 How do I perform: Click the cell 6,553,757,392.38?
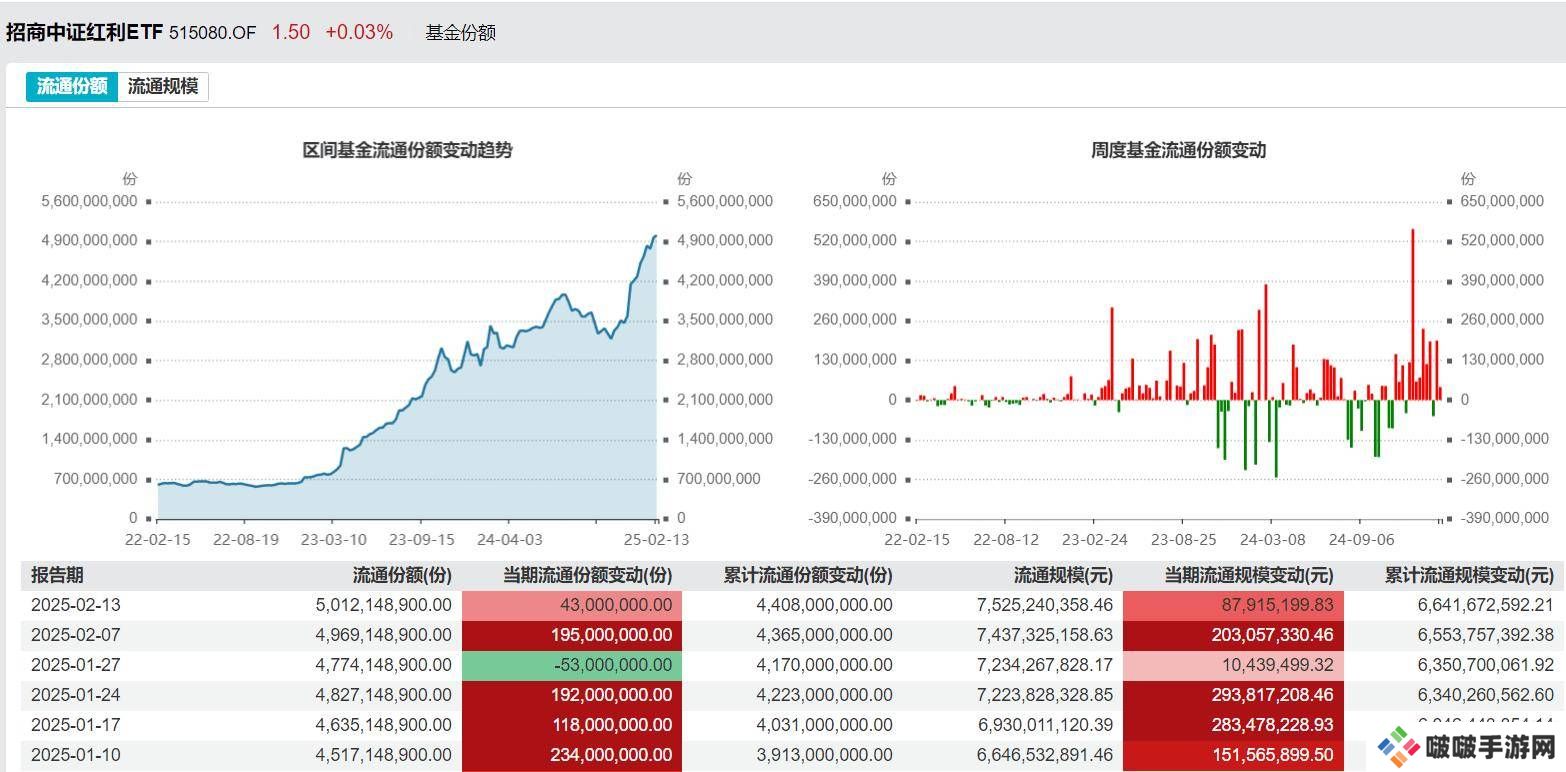click(x=1485, y=635)
